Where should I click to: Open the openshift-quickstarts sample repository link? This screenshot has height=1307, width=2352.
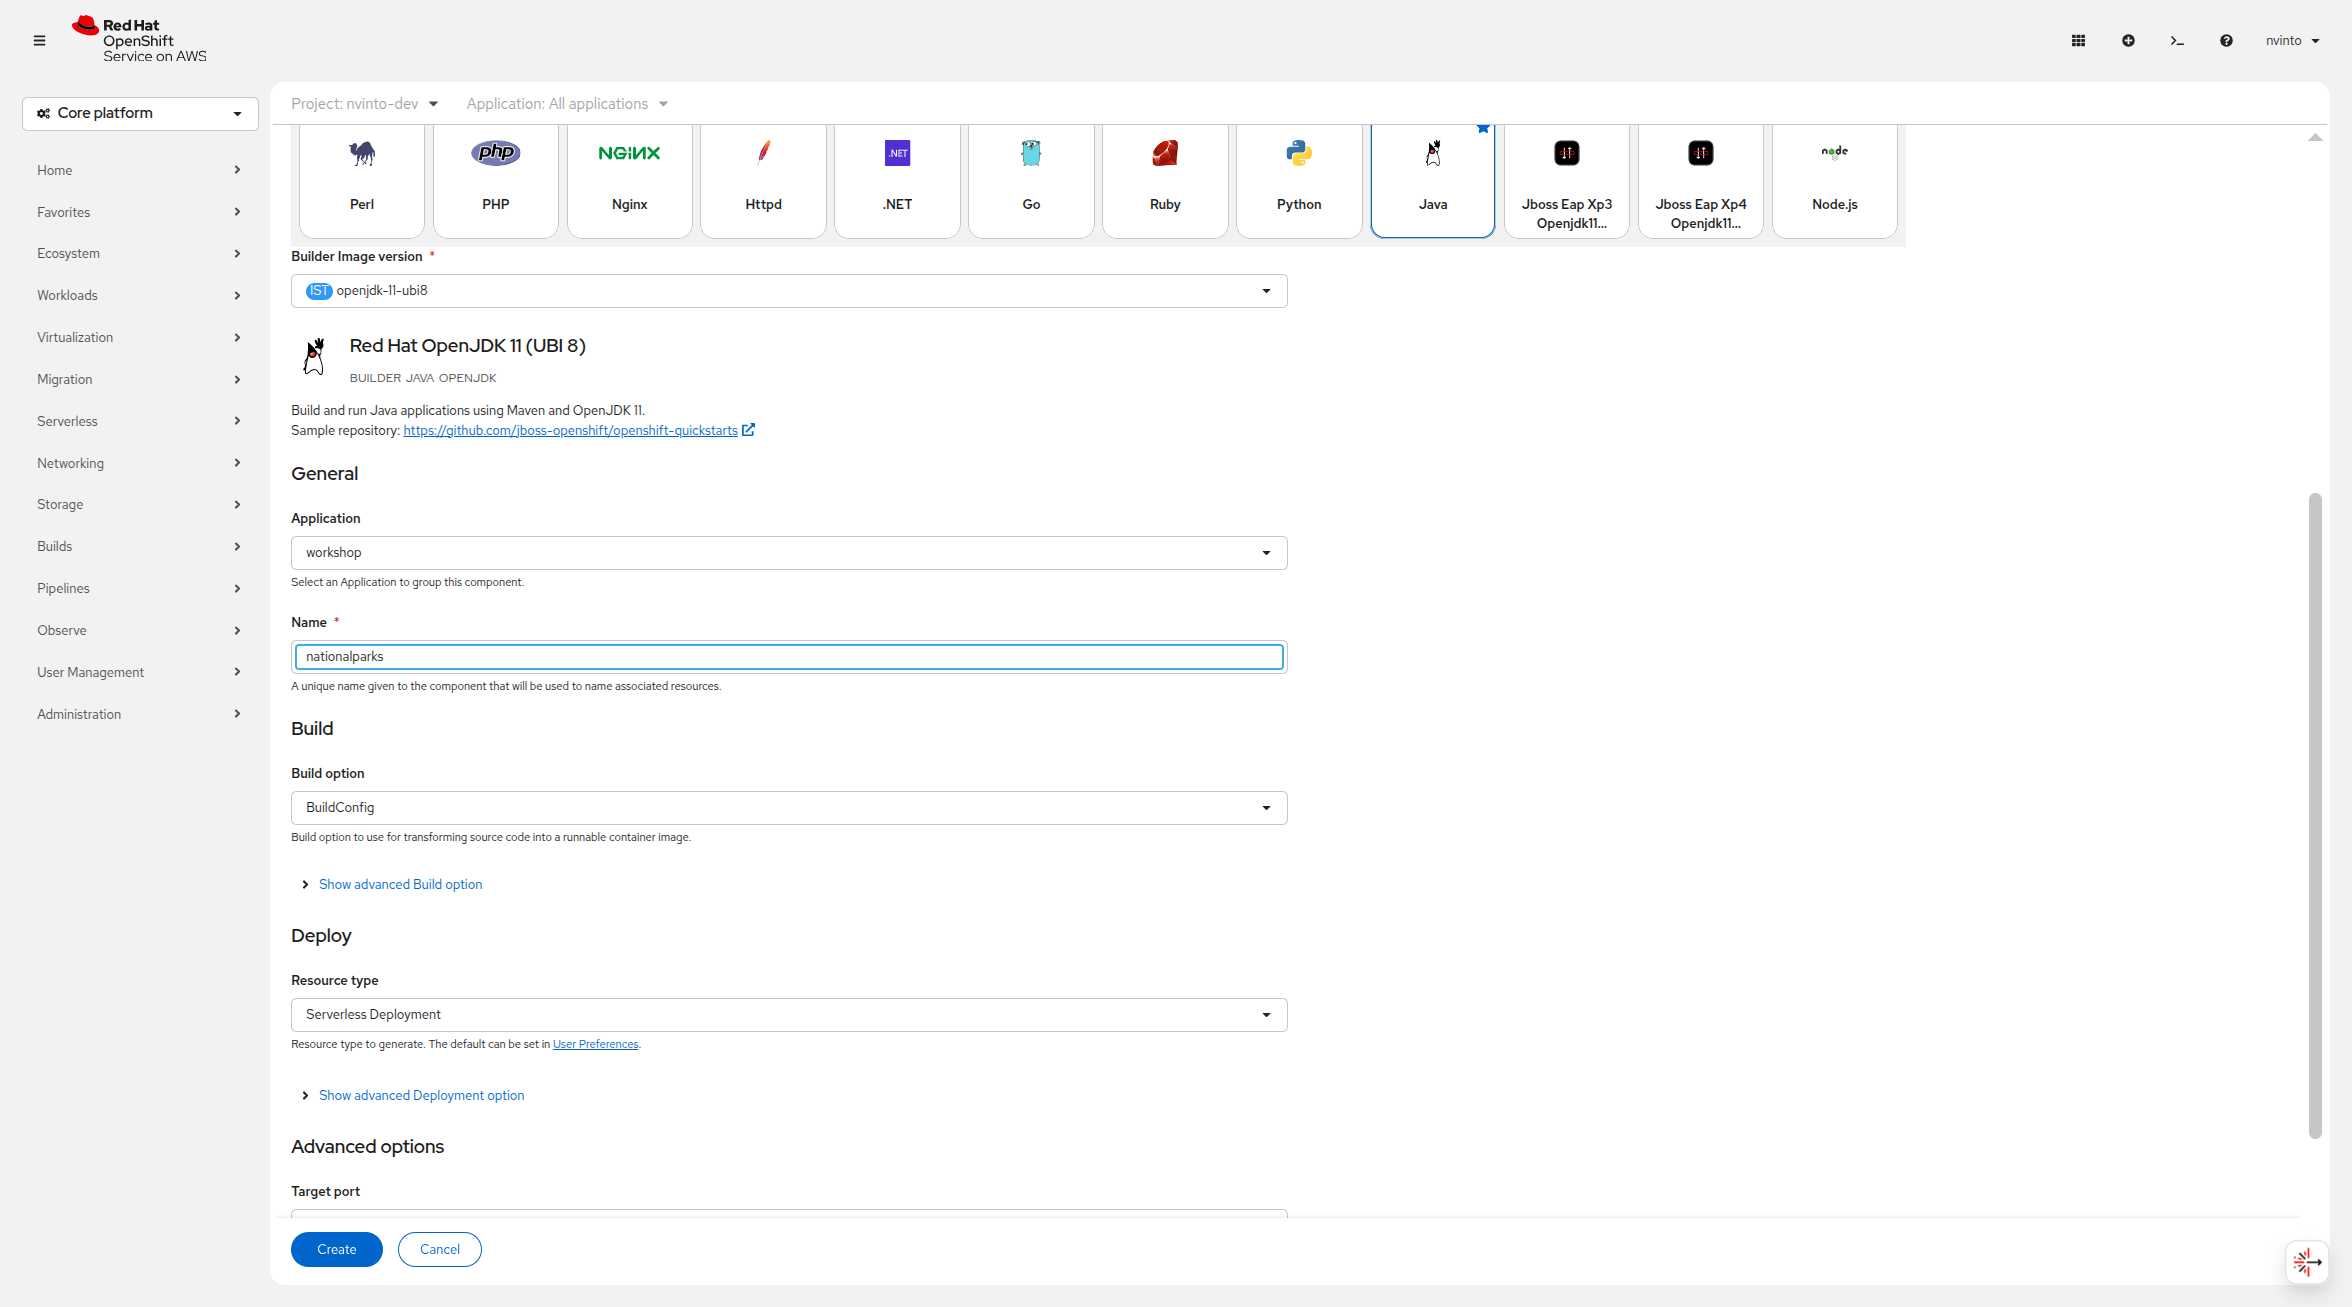point(570,431)
